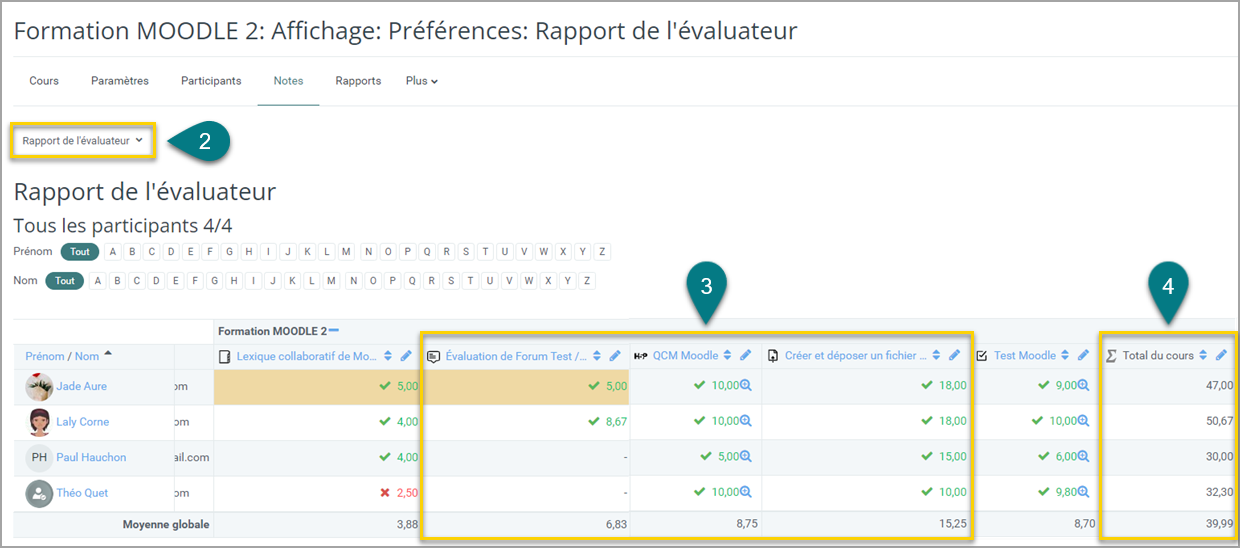
Task: Open the Paramètres tab
Action: click(x=120, y=81)
